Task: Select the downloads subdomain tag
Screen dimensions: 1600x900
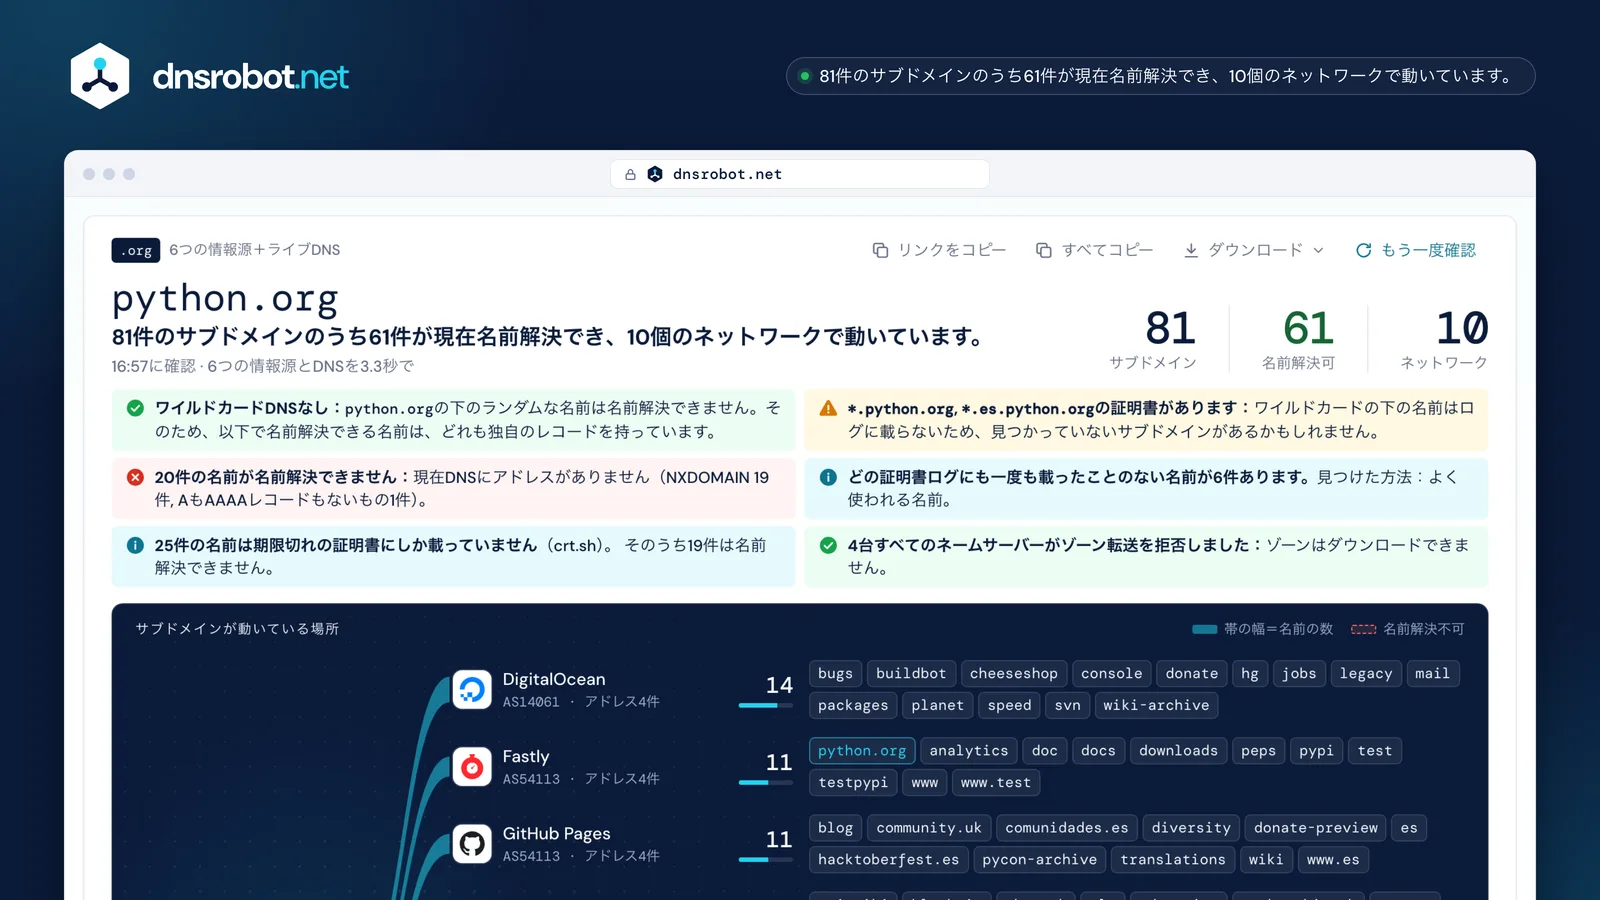Action: [1178, 751]
